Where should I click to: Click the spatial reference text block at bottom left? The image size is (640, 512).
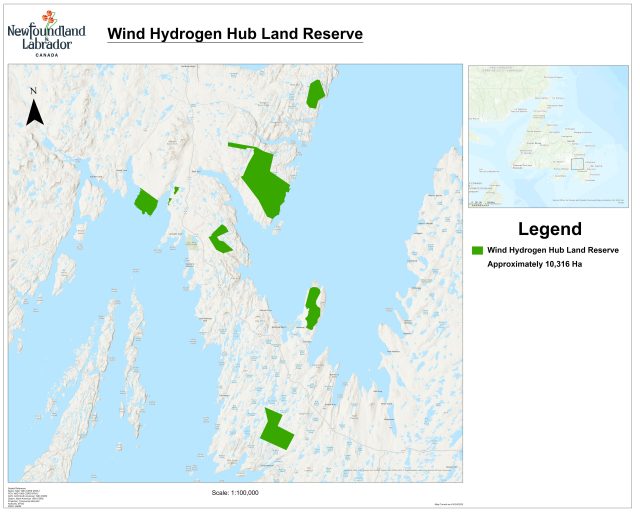[x=28, y=497]
